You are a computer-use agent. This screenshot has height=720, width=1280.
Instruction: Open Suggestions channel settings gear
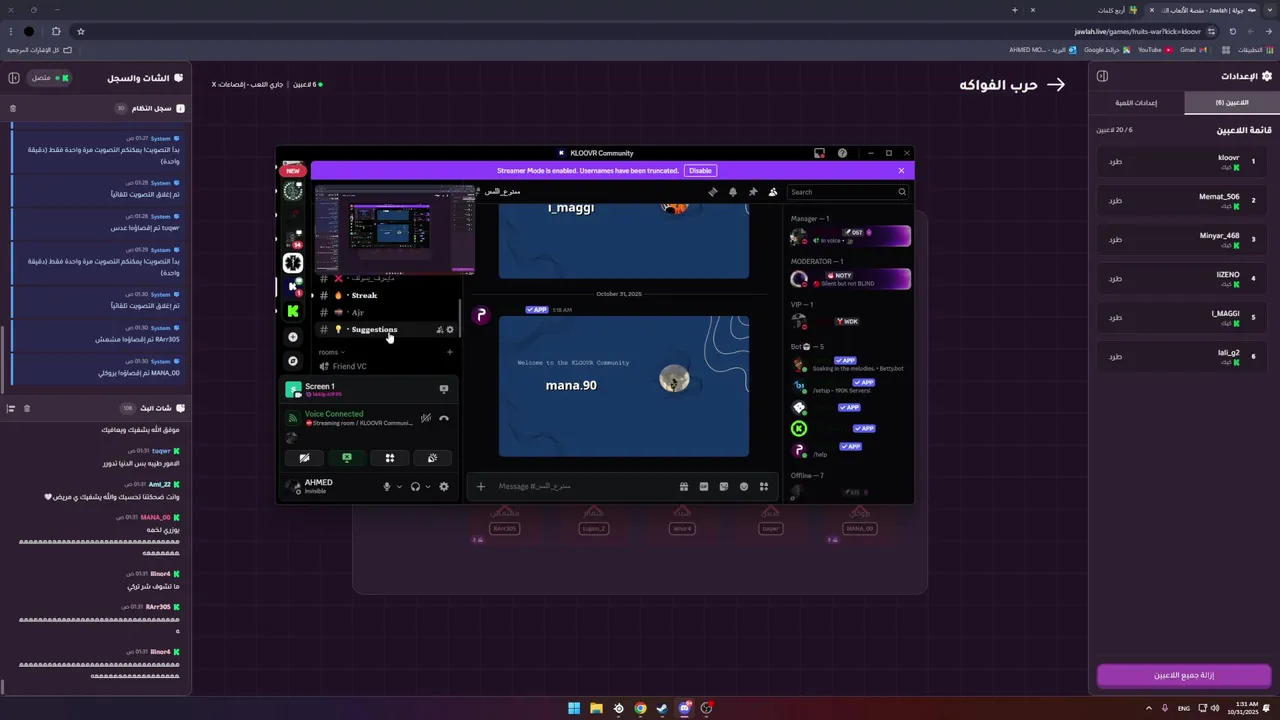point(450,330)
